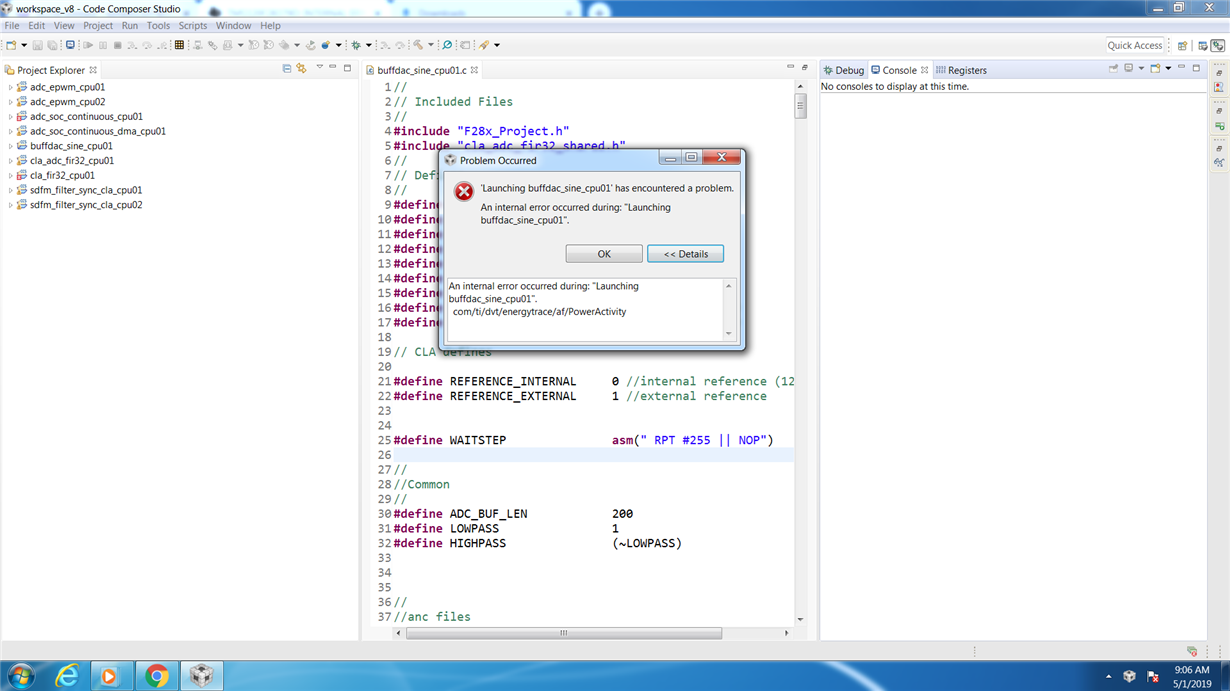Screen dimensions: 1230x691
Task: Click OK in Problem Occurred dialog
Action: click(604, 254)
